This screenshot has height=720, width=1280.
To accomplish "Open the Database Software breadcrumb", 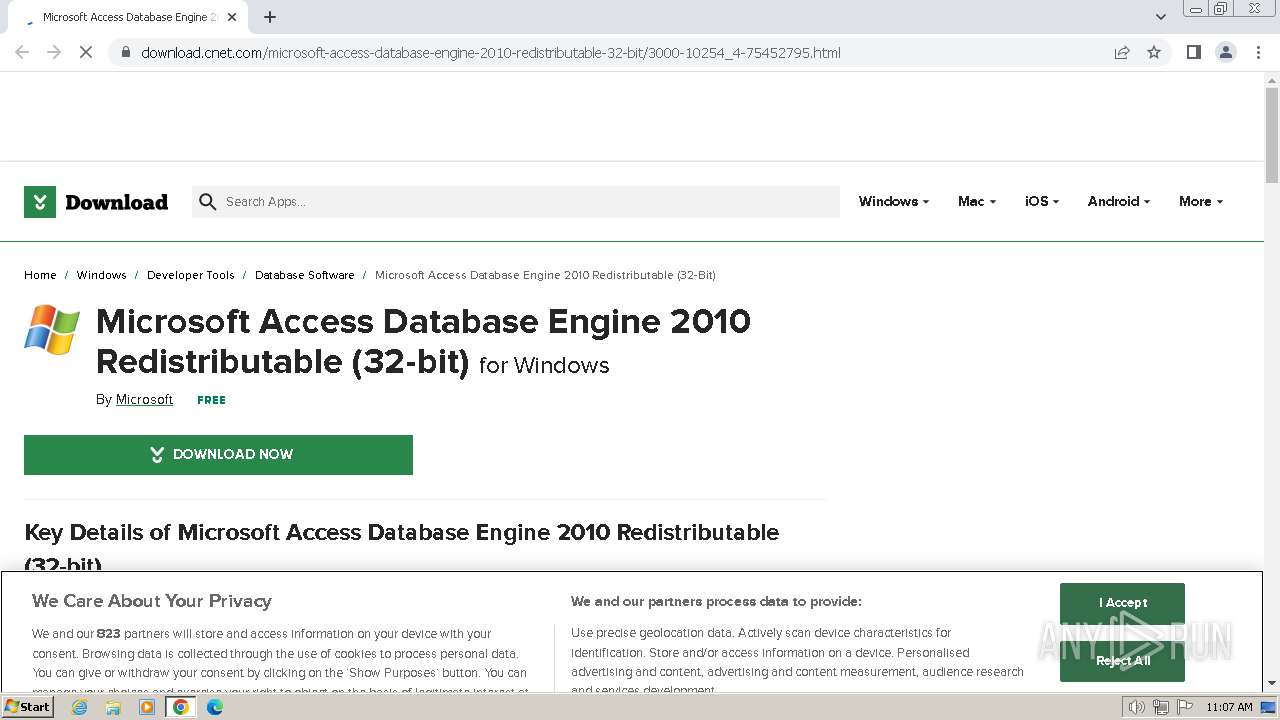I will (x=304, y=275).
